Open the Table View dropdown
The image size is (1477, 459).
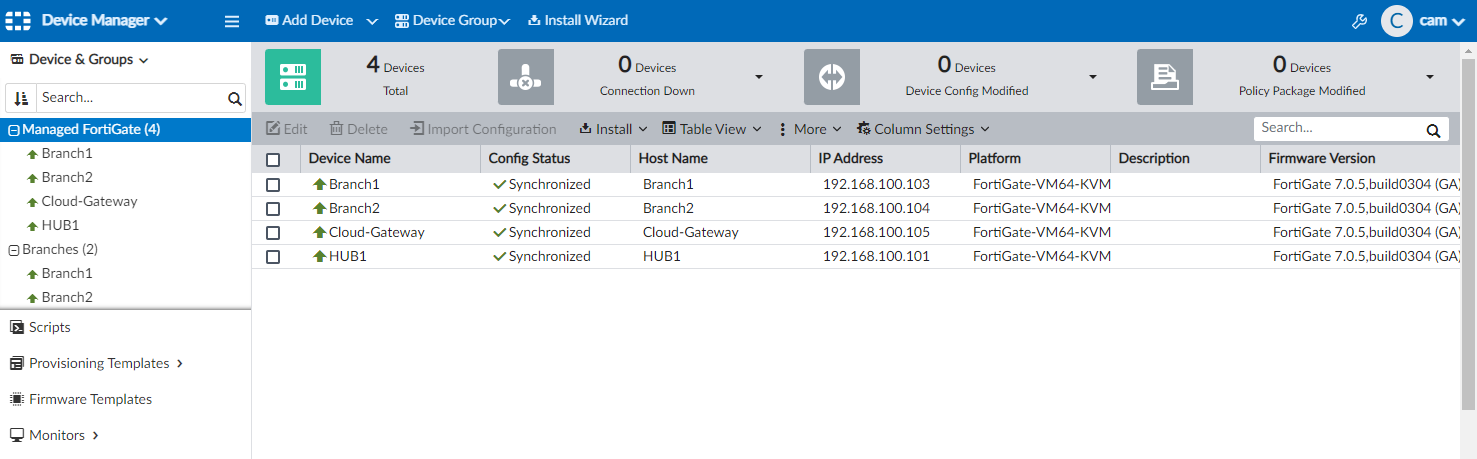point(712,129)
